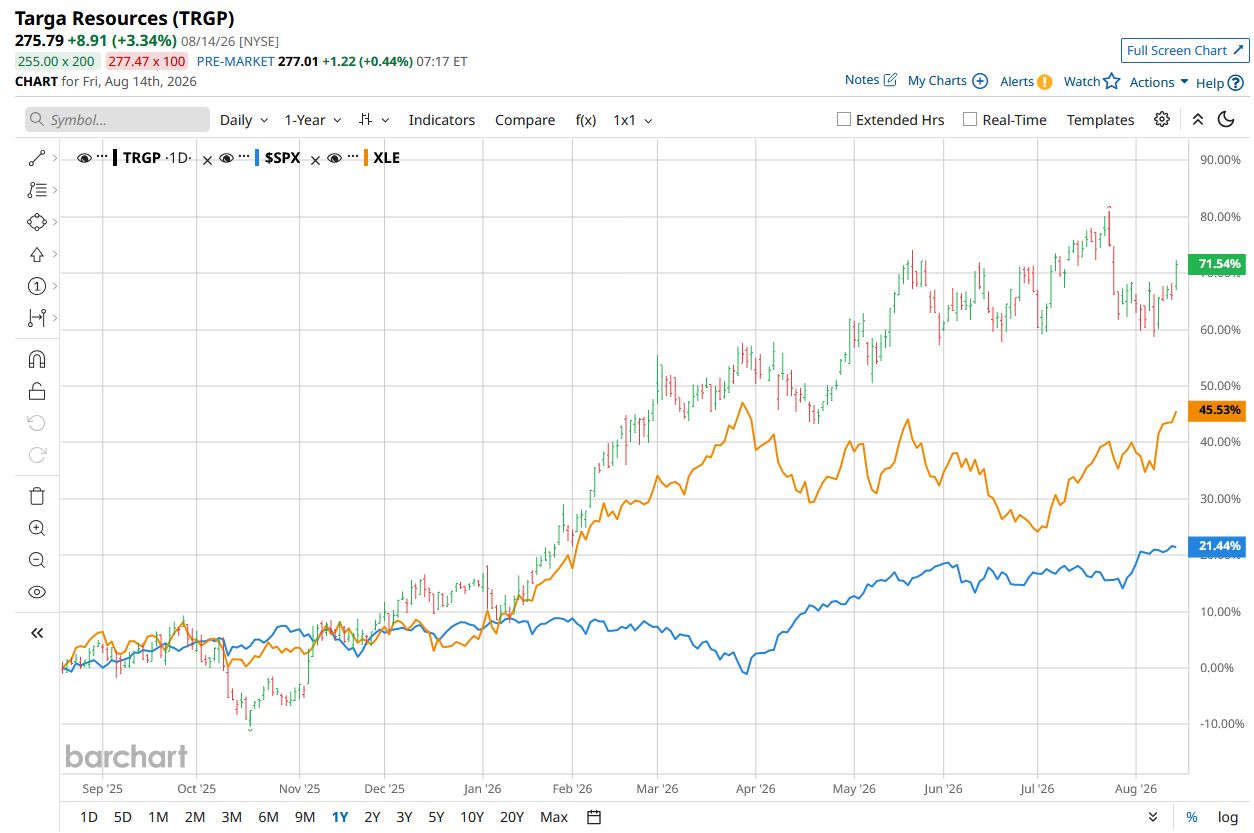Screen dimensions: 1254x833
Task: Click the Watch star icon
Action: [1110, 81]
